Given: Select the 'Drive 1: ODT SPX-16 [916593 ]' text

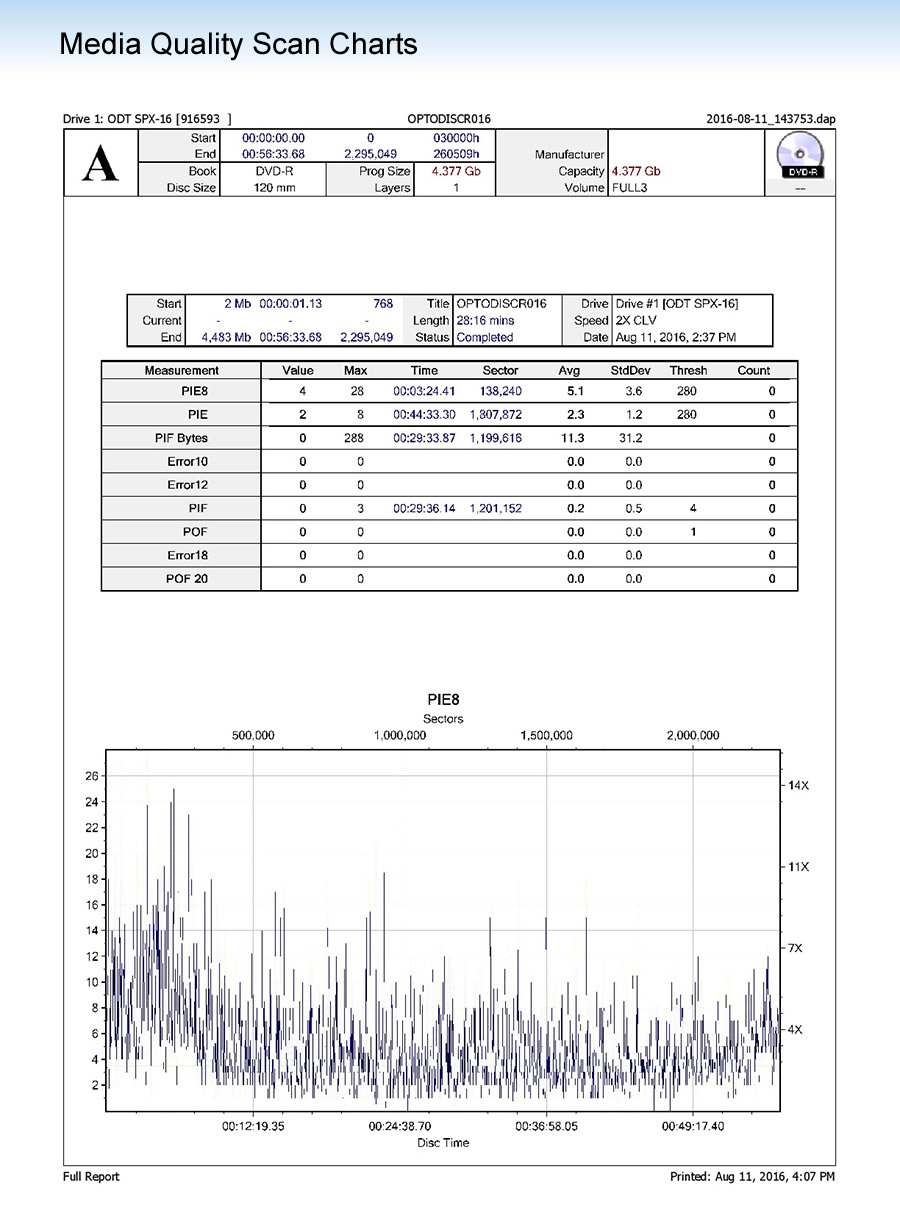Looking at the screenshot, I should (147, 119).
